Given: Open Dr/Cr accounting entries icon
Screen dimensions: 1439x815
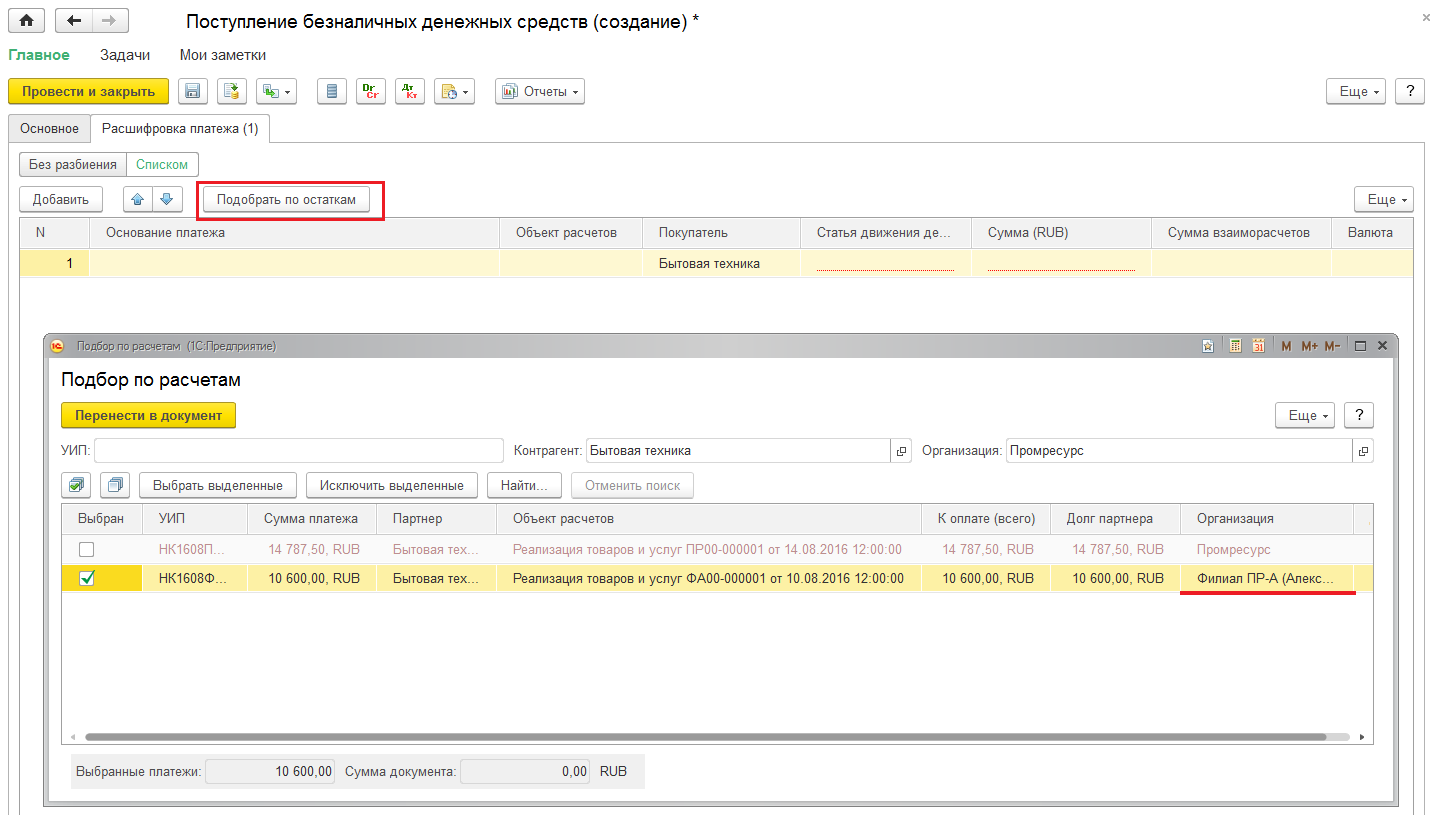Looking at the screenshot, I should point(371,91).
